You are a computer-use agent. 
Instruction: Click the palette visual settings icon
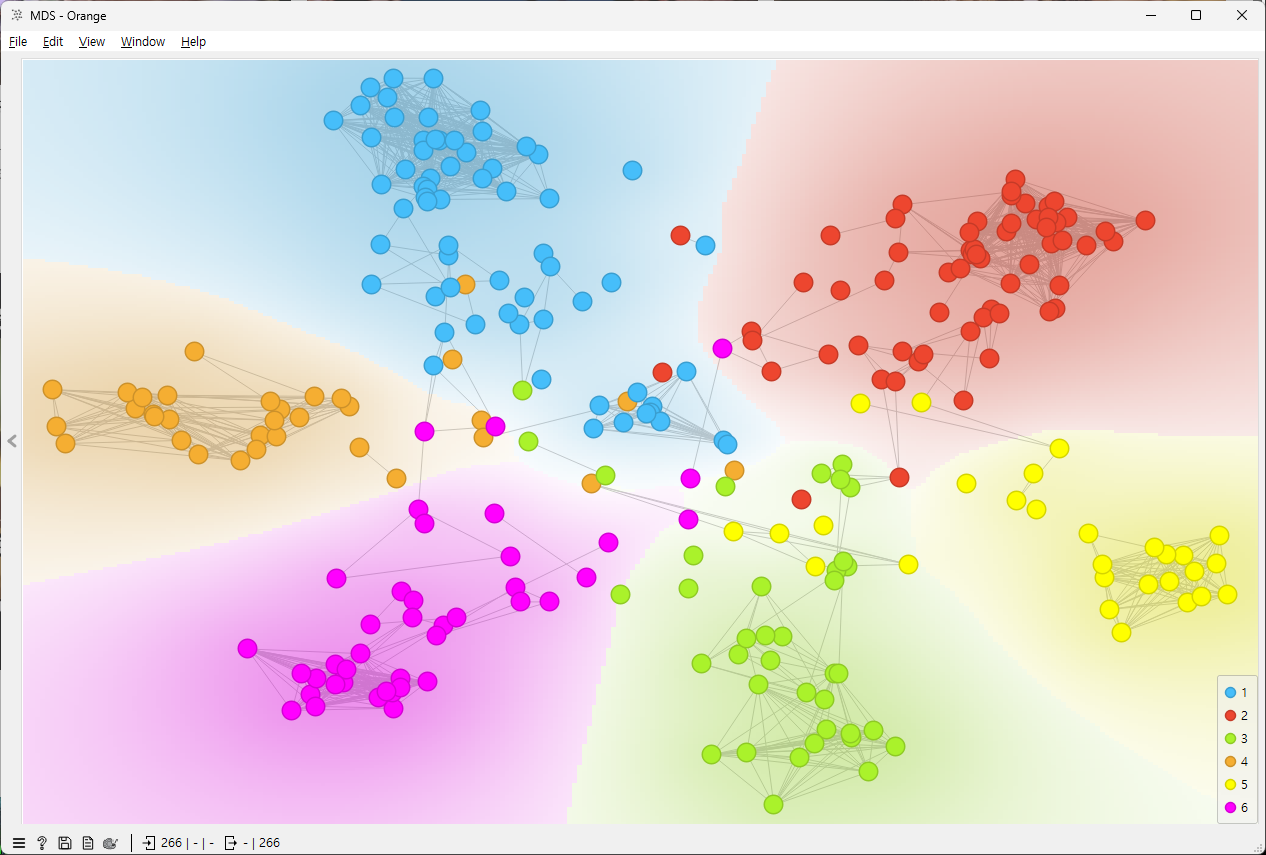pyautogui.click(x=111, y=843)
